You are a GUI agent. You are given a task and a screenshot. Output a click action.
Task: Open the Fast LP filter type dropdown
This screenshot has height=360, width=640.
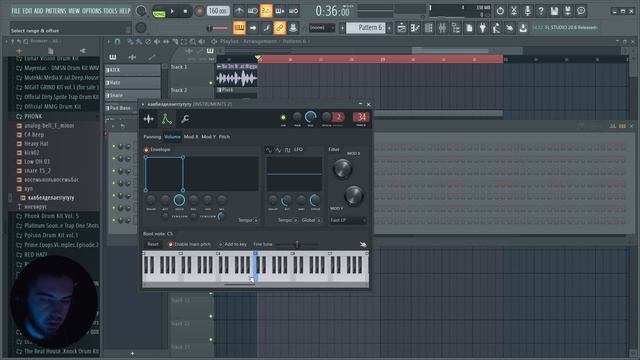pyautogui.click(x=348, y=220)
